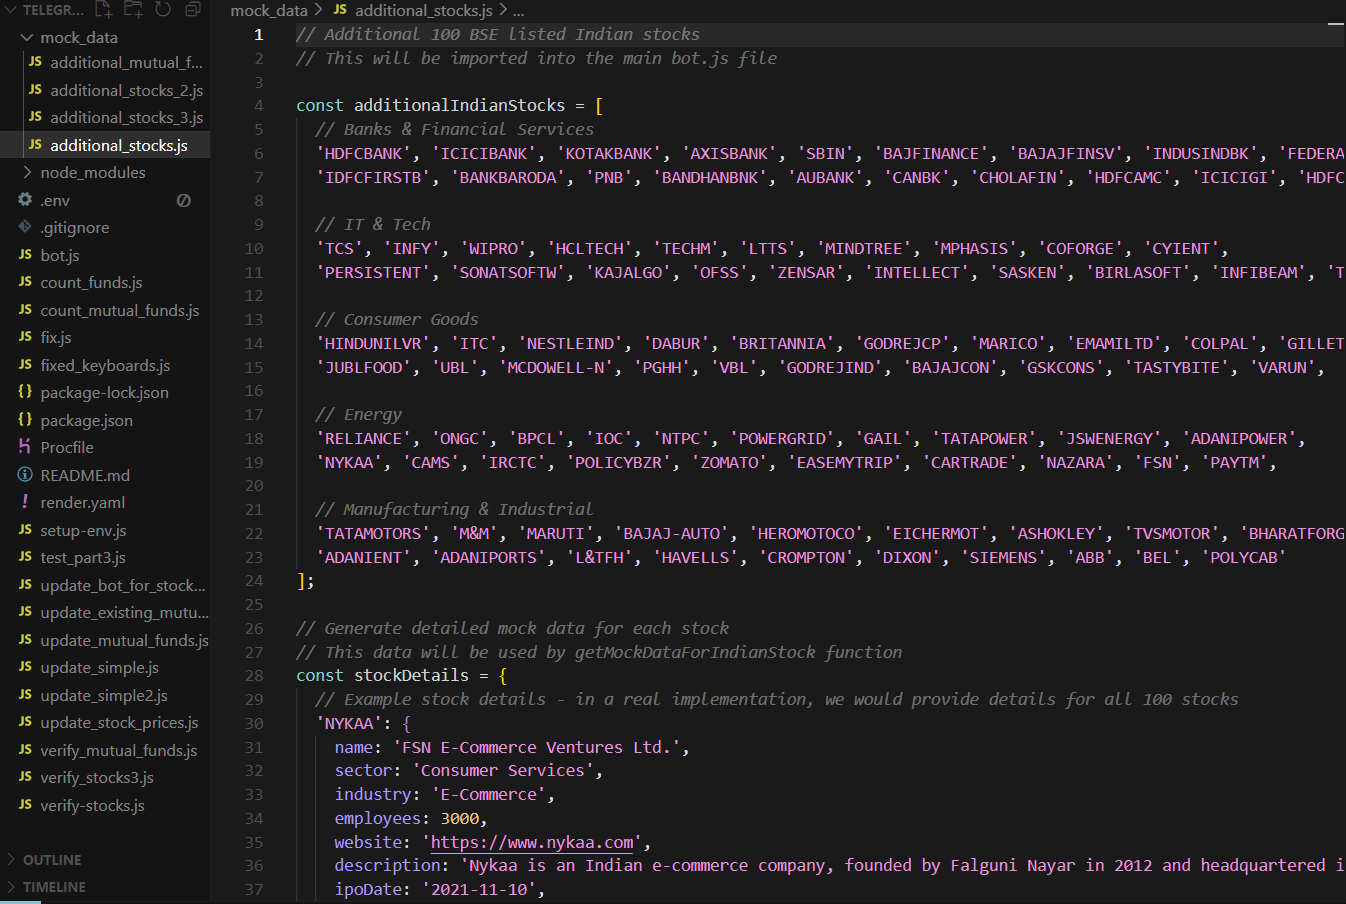Open additional_mutual_f... file
This screenshot has height=904, width=1346.
click(x=126, y=62)
